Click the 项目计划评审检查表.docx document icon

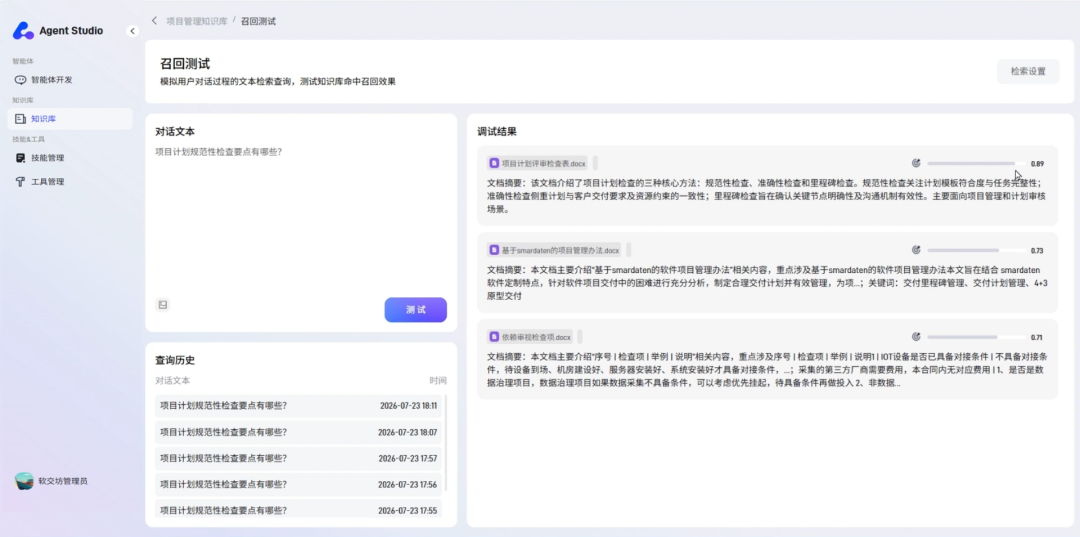tap(494, 163)
